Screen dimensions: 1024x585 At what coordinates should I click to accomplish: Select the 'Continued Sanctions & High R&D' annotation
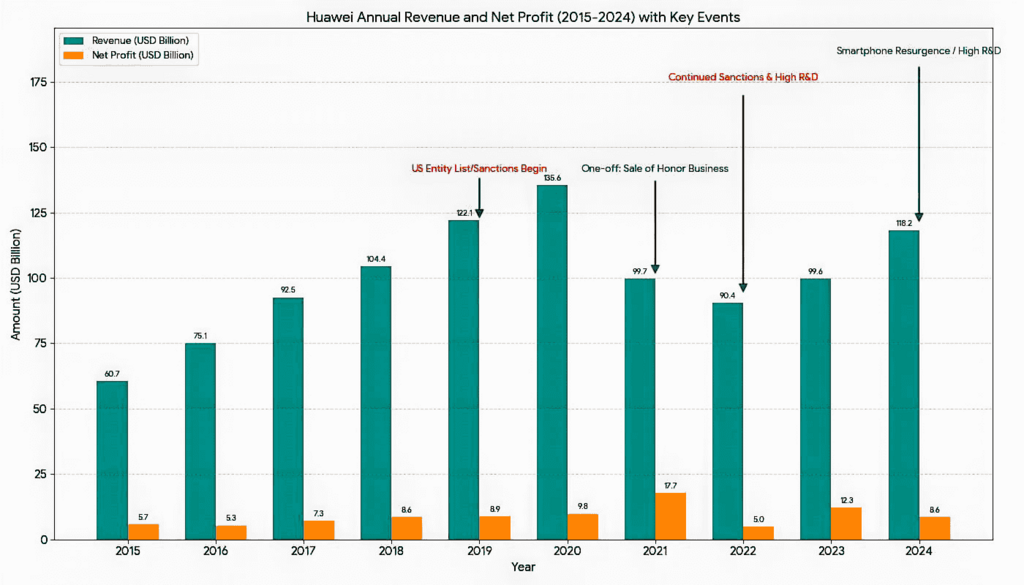click(x=743, y=77)
